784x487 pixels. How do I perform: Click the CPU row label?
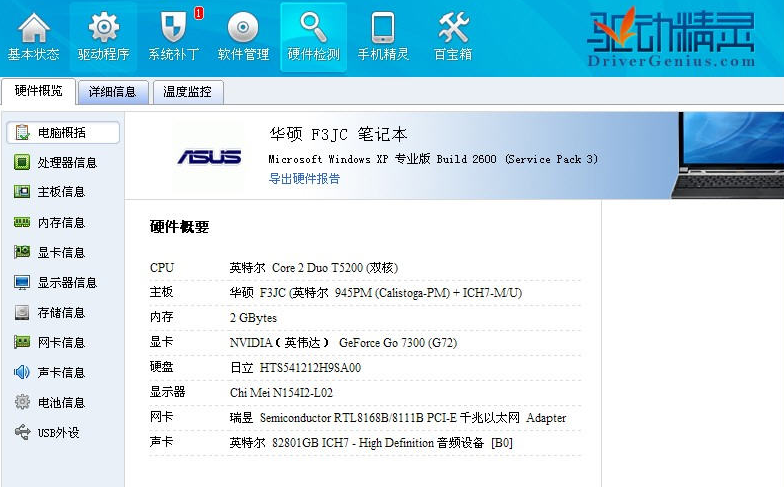(x=162, y=268)
